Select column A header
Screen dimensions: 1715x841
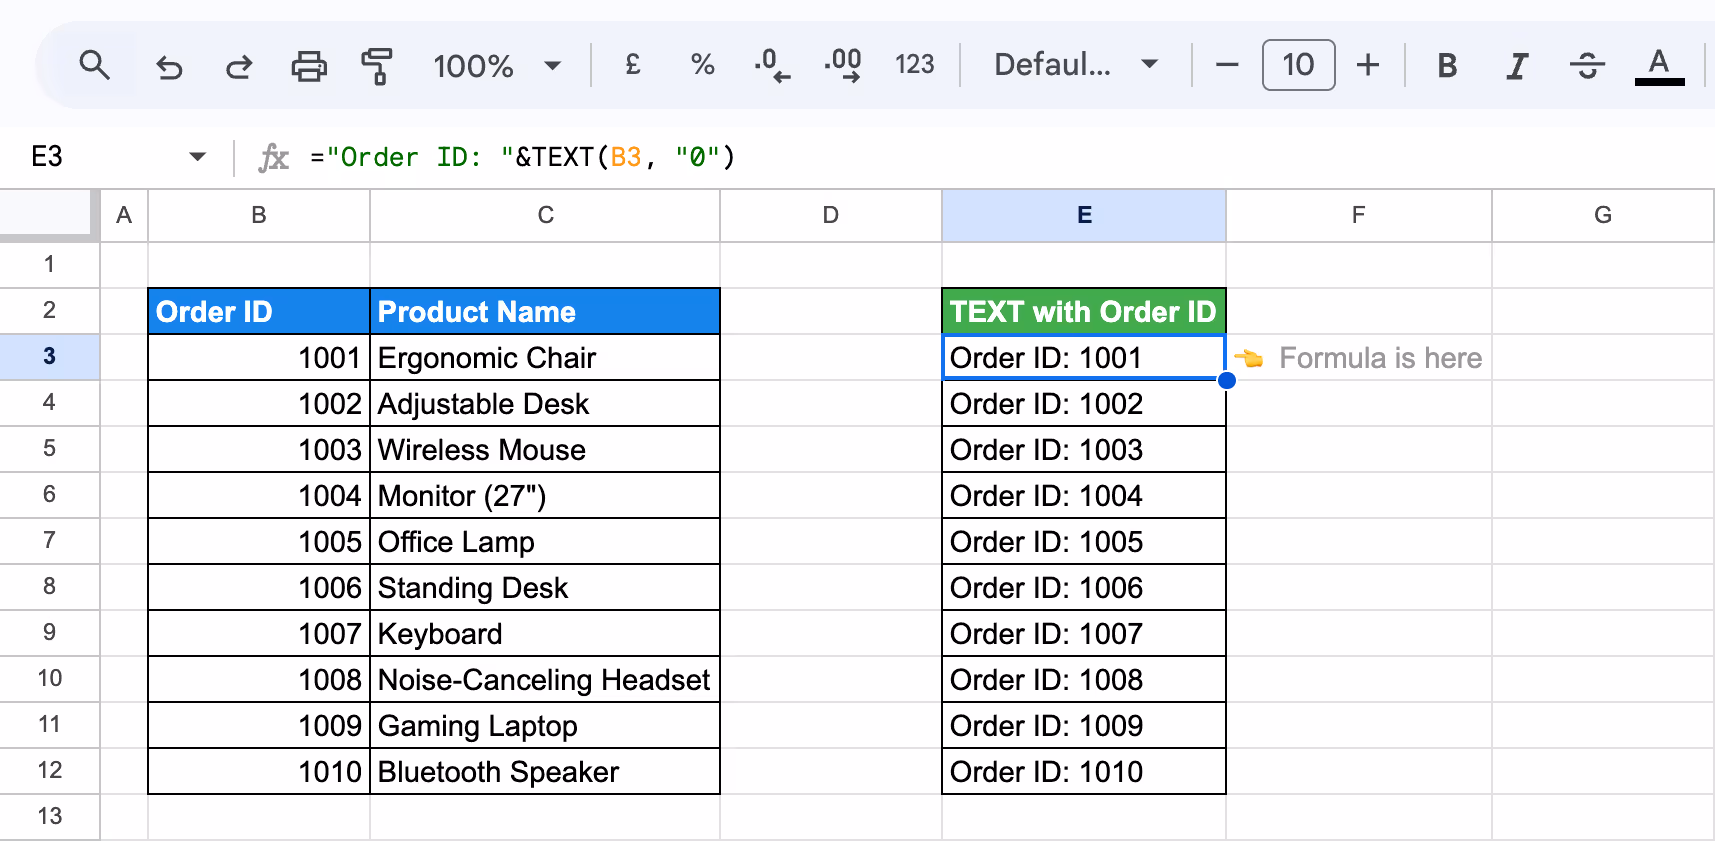point(124,215)
